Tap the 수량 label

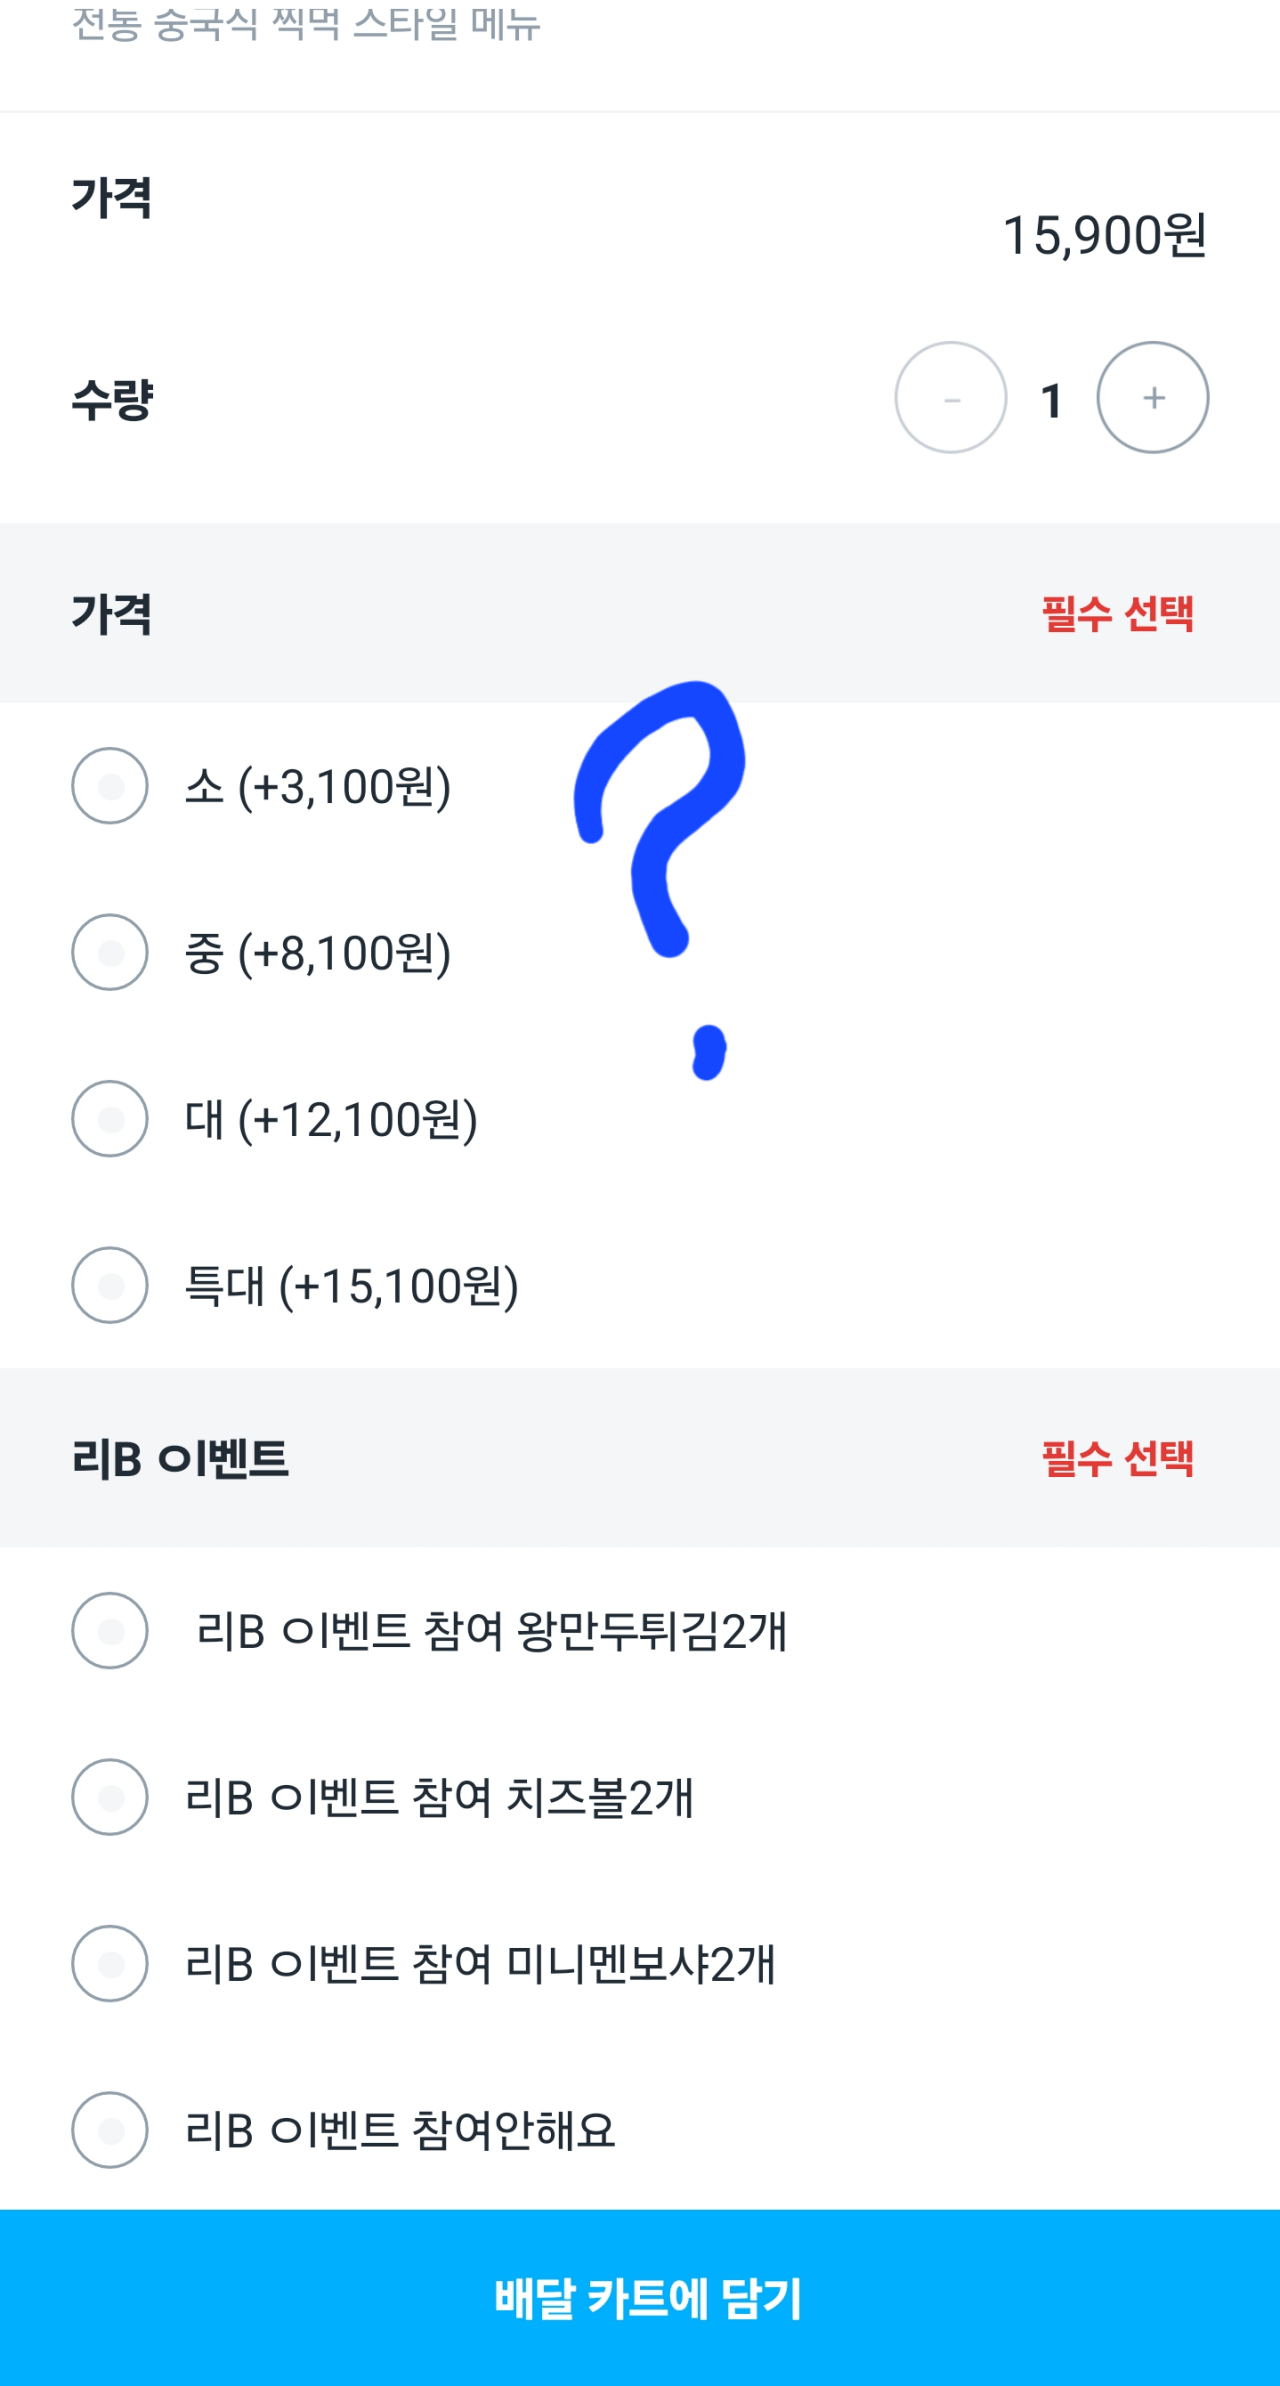pyautogui.click(x=112, y=400)
